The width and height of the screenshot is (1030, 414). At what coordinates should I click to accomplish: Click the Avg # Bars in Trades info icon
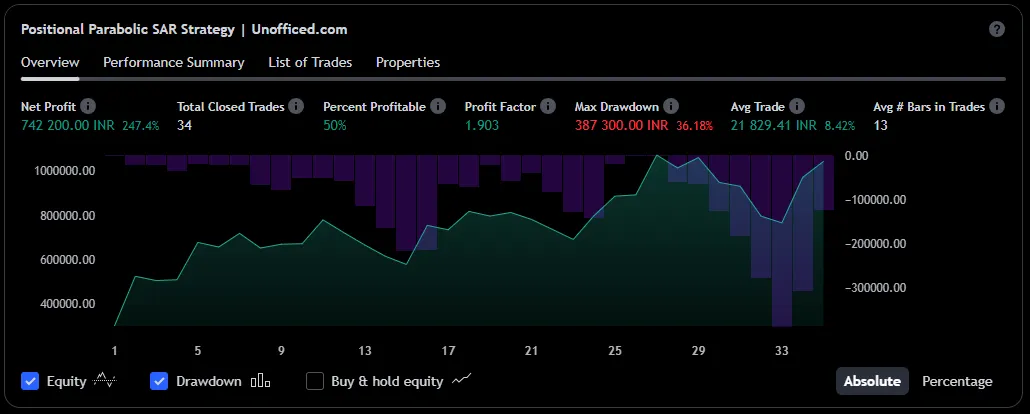point(996,106)
